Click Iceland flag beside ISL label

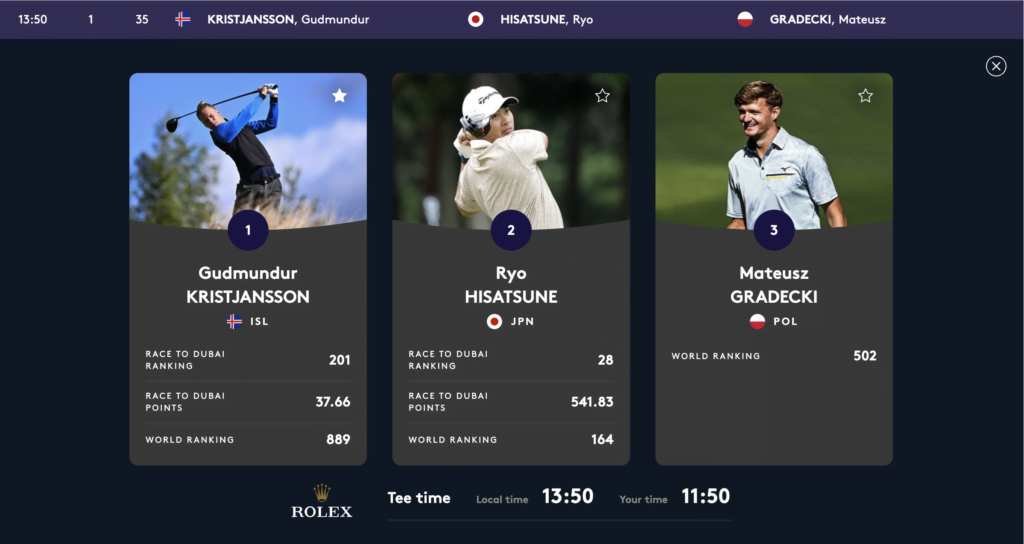234,321
